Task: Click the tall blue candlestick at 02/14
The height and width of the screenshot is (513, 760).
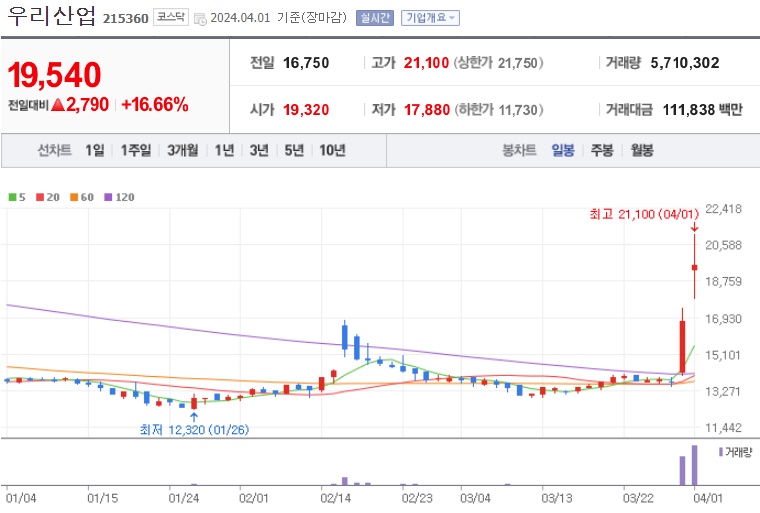Action: (x=345, y=337)
